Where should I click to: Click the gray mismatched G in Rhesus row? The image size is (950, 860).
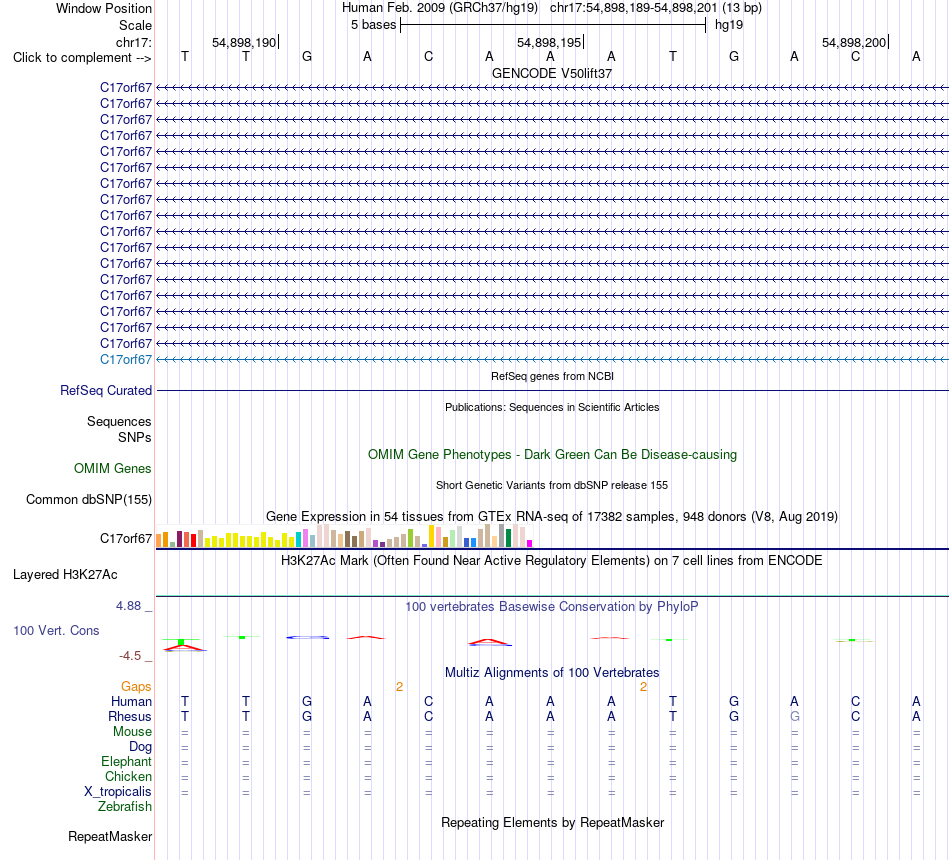[x=794, y=716]
